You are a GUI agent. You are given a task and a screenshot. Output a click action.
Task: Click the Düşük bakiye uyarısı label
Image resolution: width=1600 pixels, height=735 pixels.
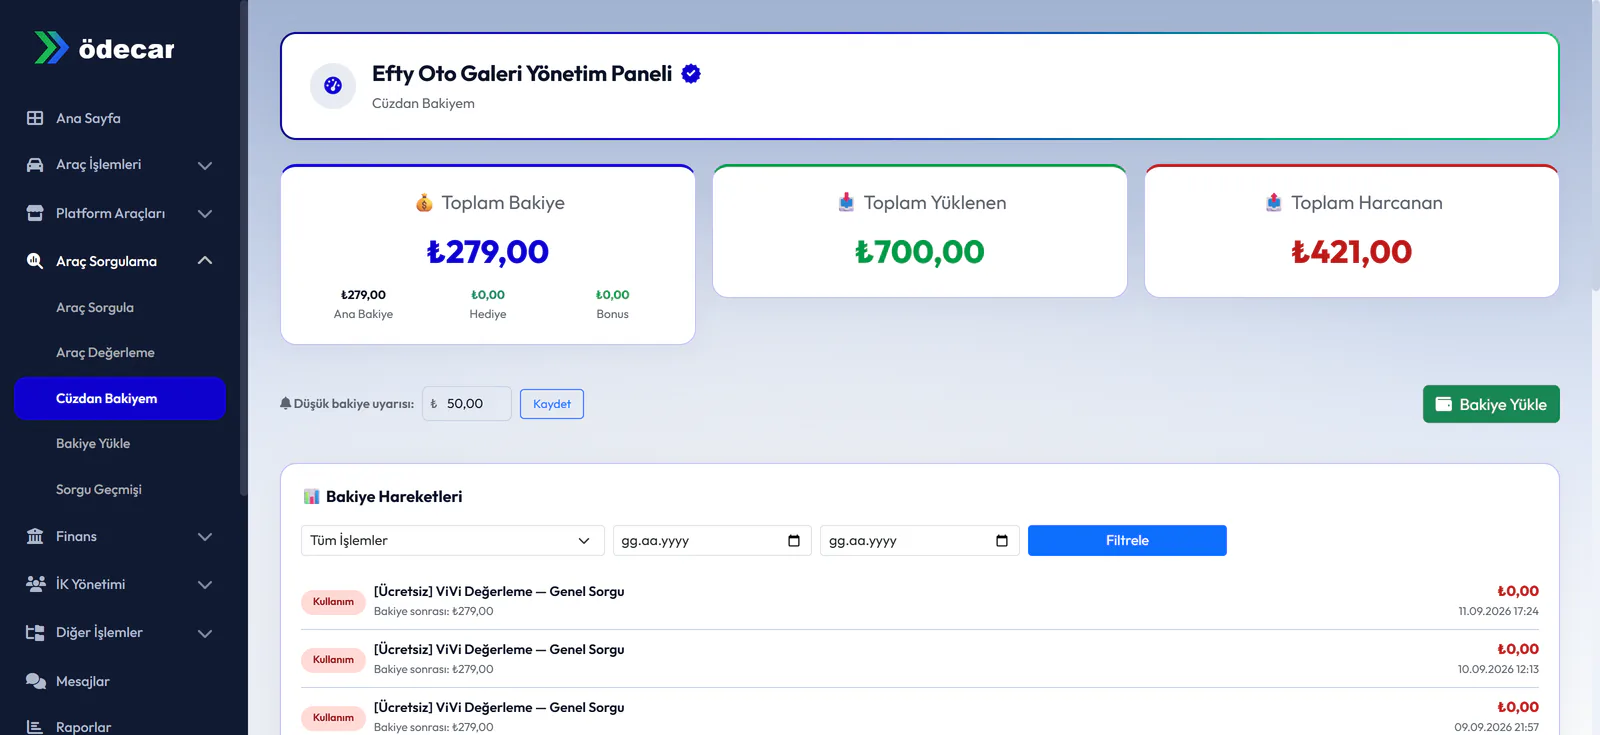point(354,404)
